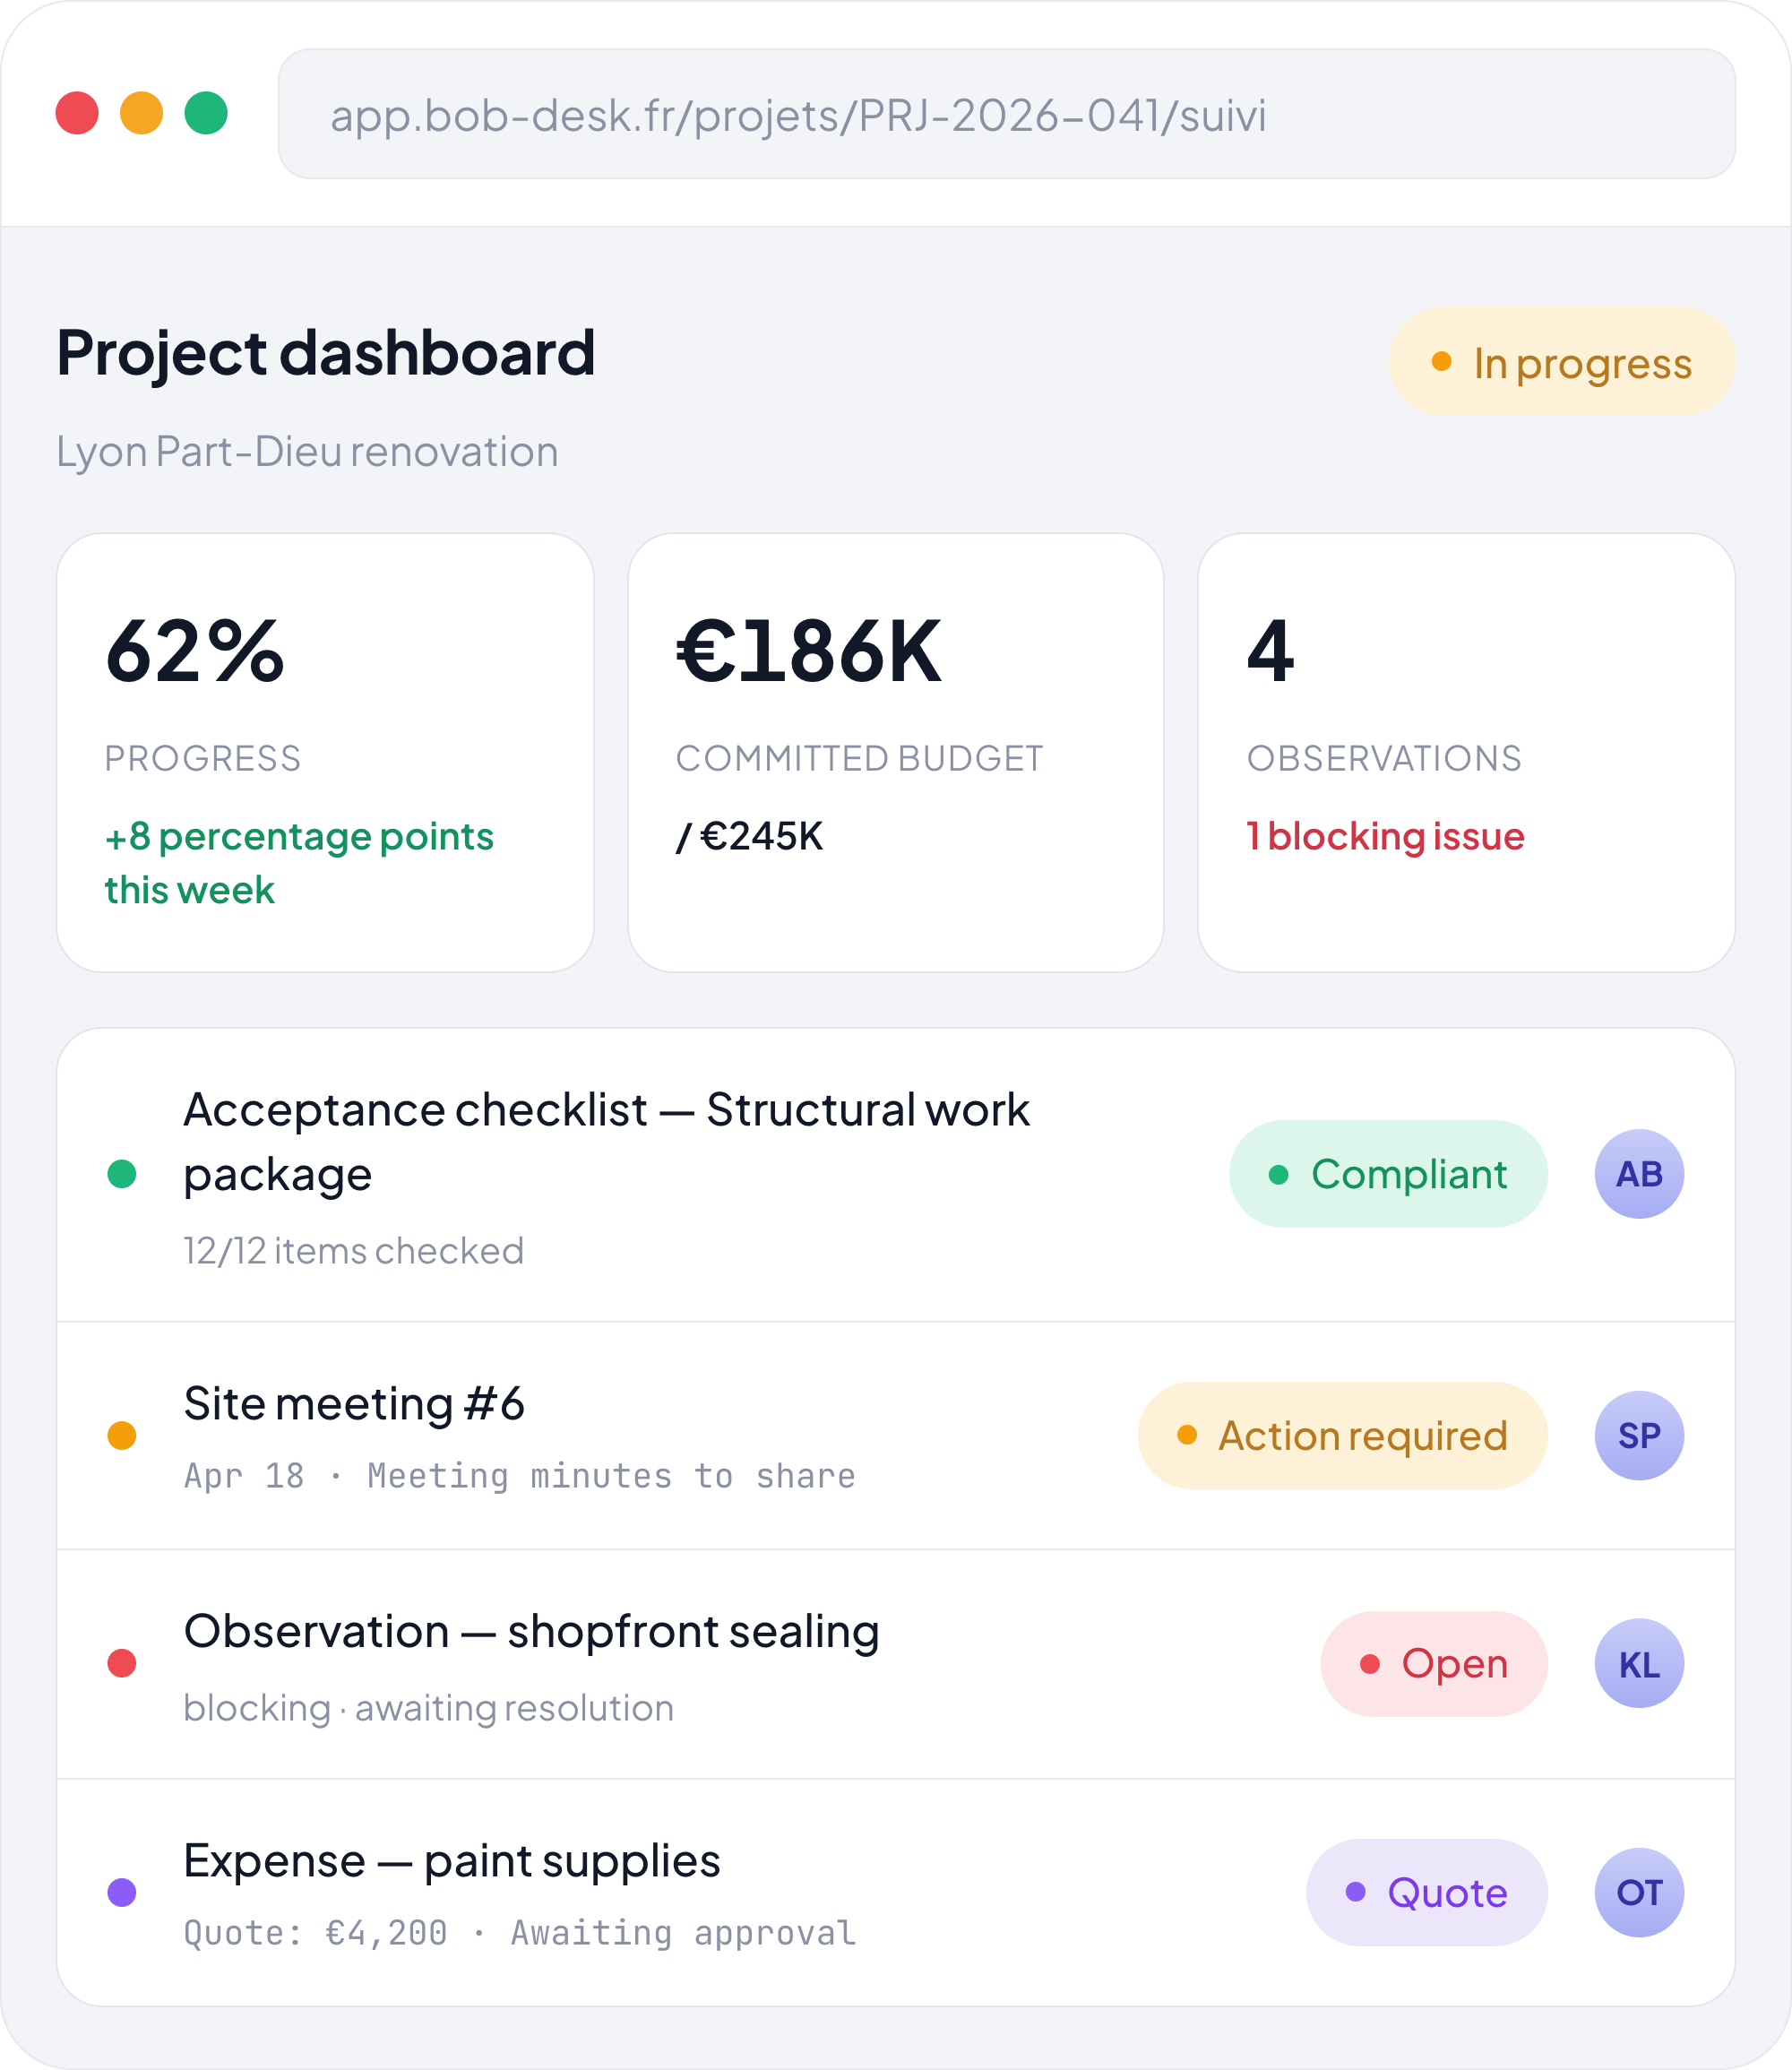This screenshot has height=2070, width=1792.
Task: Open the 62% Progress card
Action: tap(325, 752)
